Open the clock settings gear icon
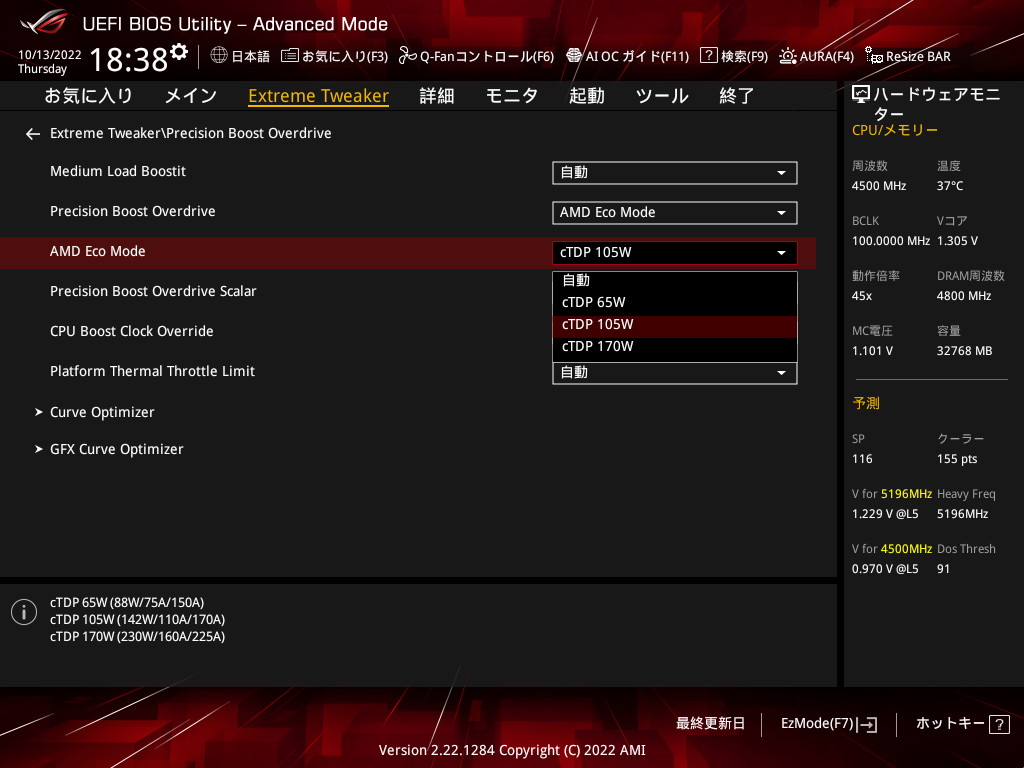Viewport: 1024px width, 768px height. pos(179,52)
